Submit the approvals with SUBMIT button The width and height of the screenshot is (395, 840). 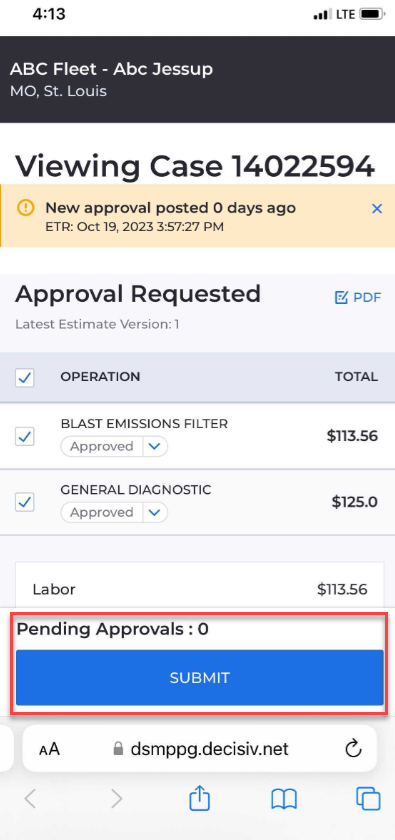point(199,678)
